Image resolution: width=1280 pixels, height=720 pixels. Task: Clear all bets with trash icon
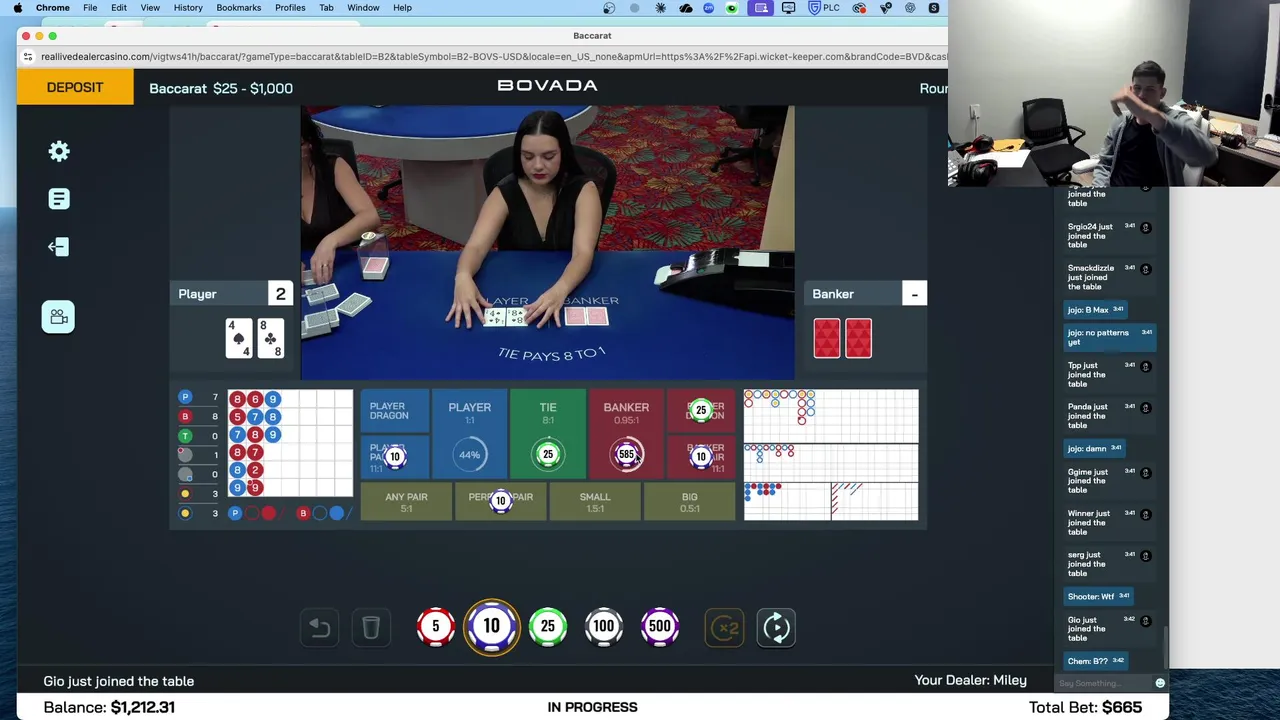(x=371, y=628)
